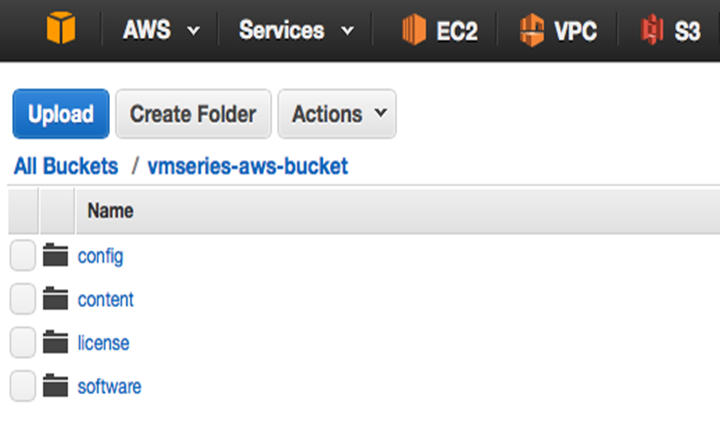Tick the license folder checkbox
Viewport: 720px width, 432px height.
point(23,343)
